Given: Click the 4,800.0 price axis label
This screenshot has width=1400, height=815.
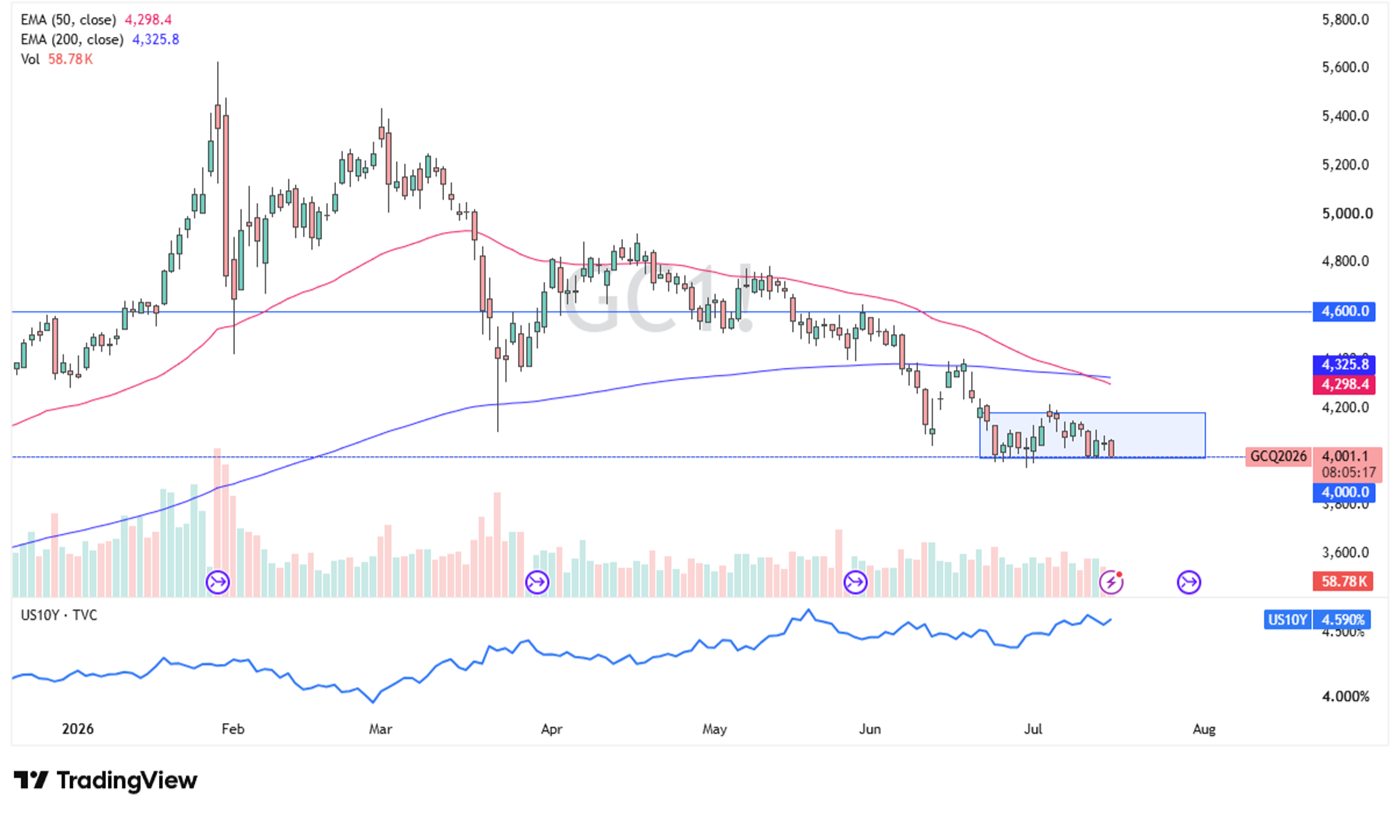Looking at the screenshot, I should tap(1345, 262).
